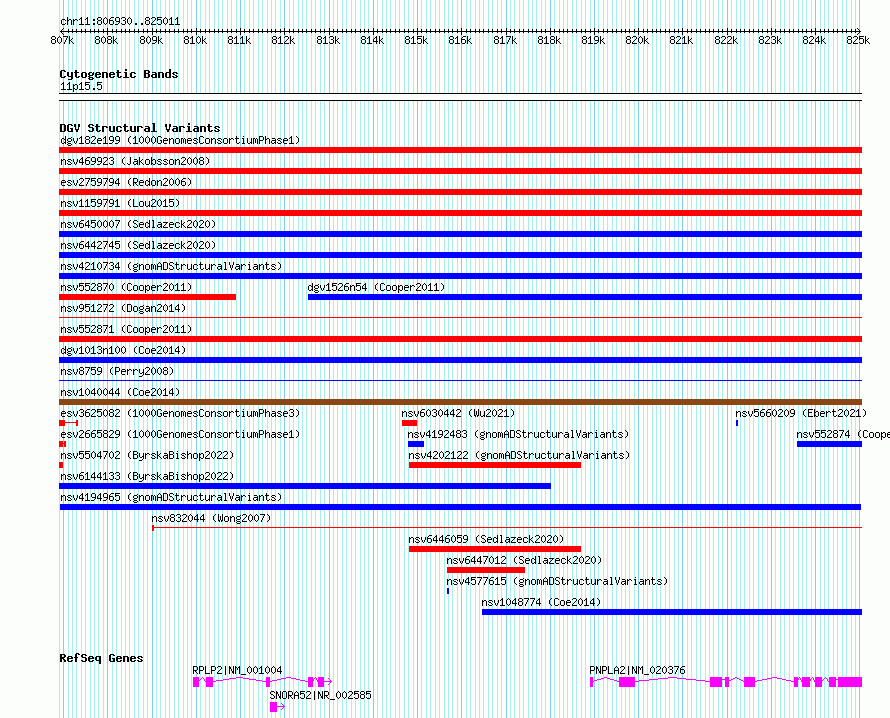Select the nsv469923 (Jakobsson2008) label
Image resolution: width=890 pixels, height=718 pixels.
tap(135, 161)
